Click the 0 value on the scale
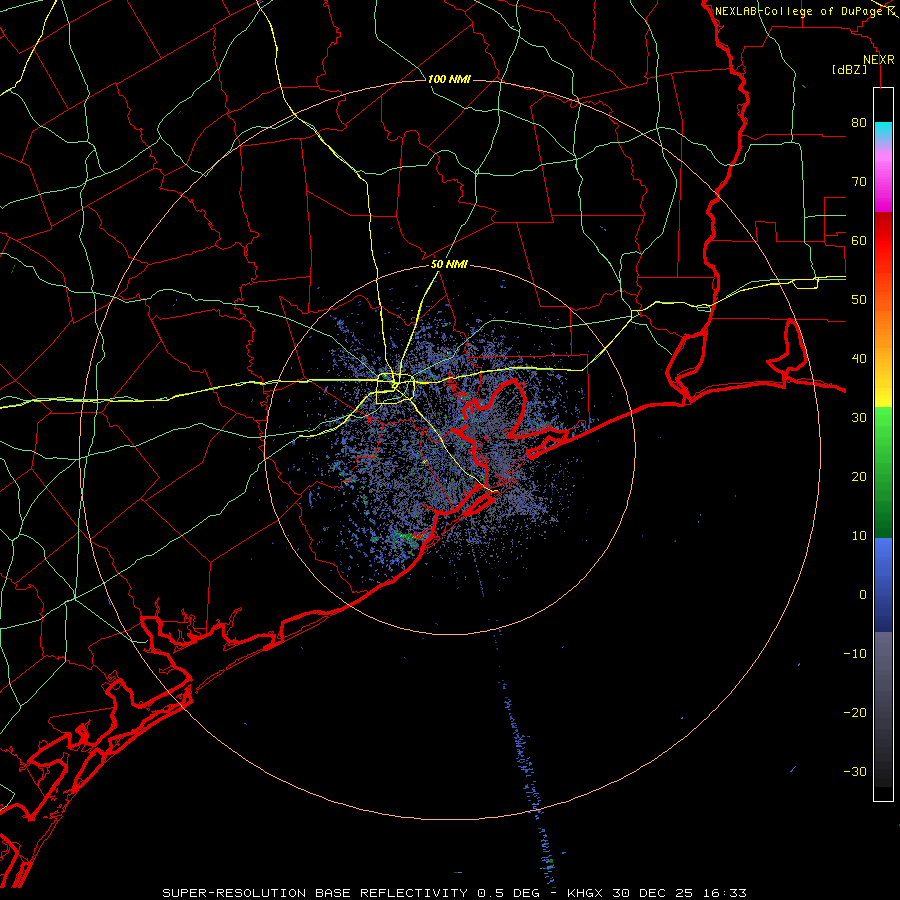 863,595
